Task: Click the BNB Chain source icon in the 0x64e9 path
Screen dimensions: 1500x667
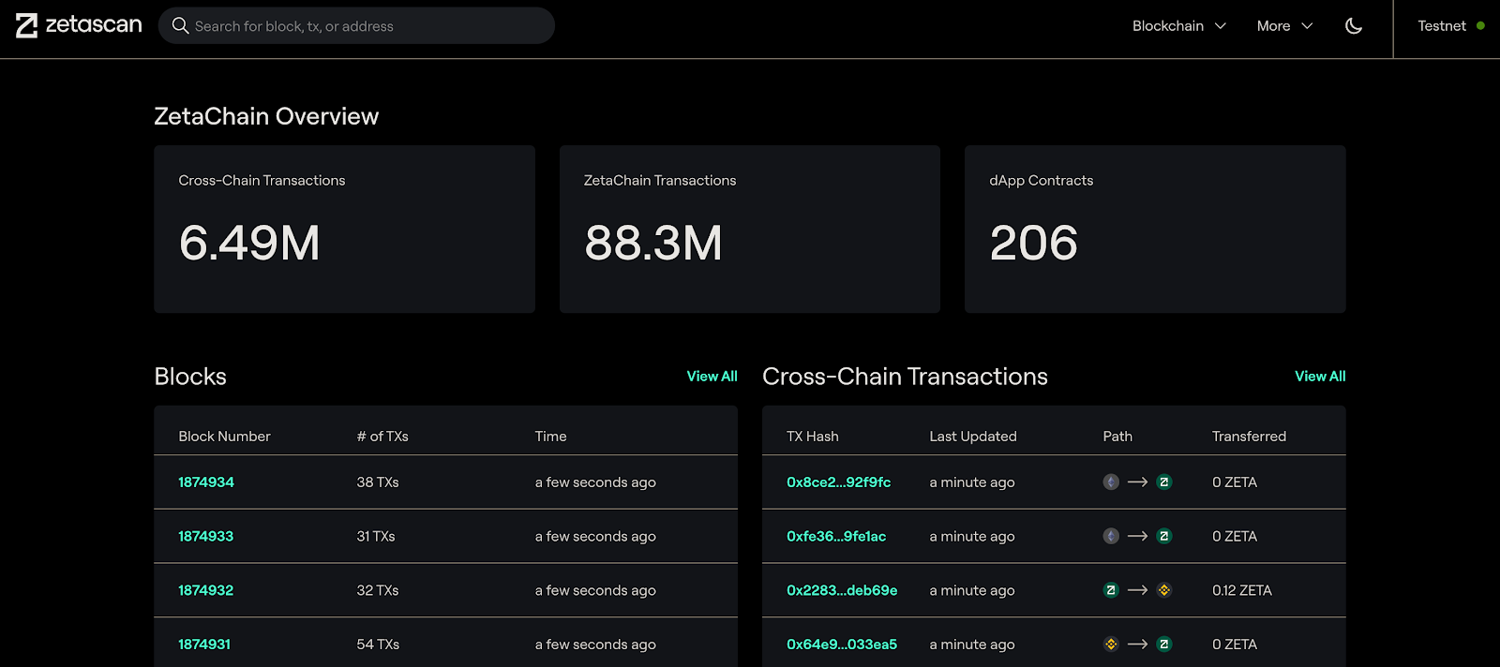Action: pyautogui.click(x=1111, y=644)
